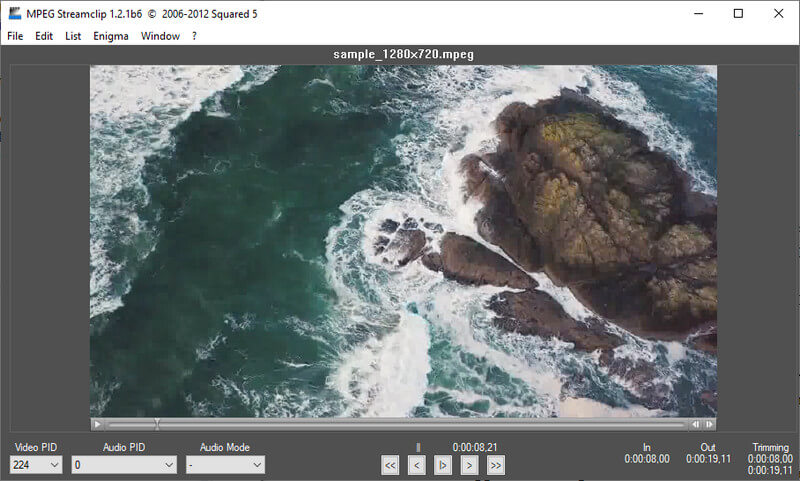Screen dimensions: 800x481
Task: Open the Window menu
Action: (160, 36)
